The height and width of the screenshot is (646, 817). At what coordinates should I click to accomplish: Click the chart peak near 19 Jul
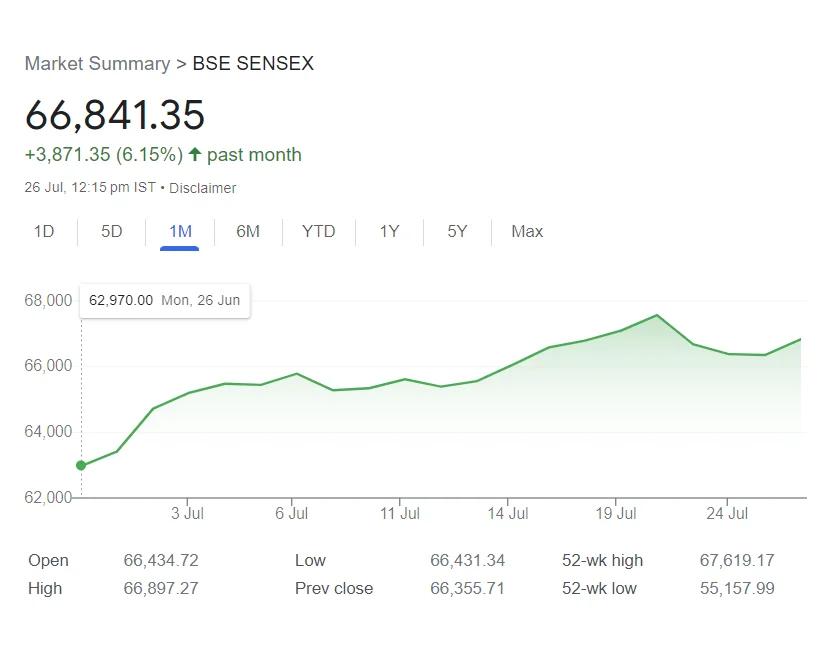655,316
